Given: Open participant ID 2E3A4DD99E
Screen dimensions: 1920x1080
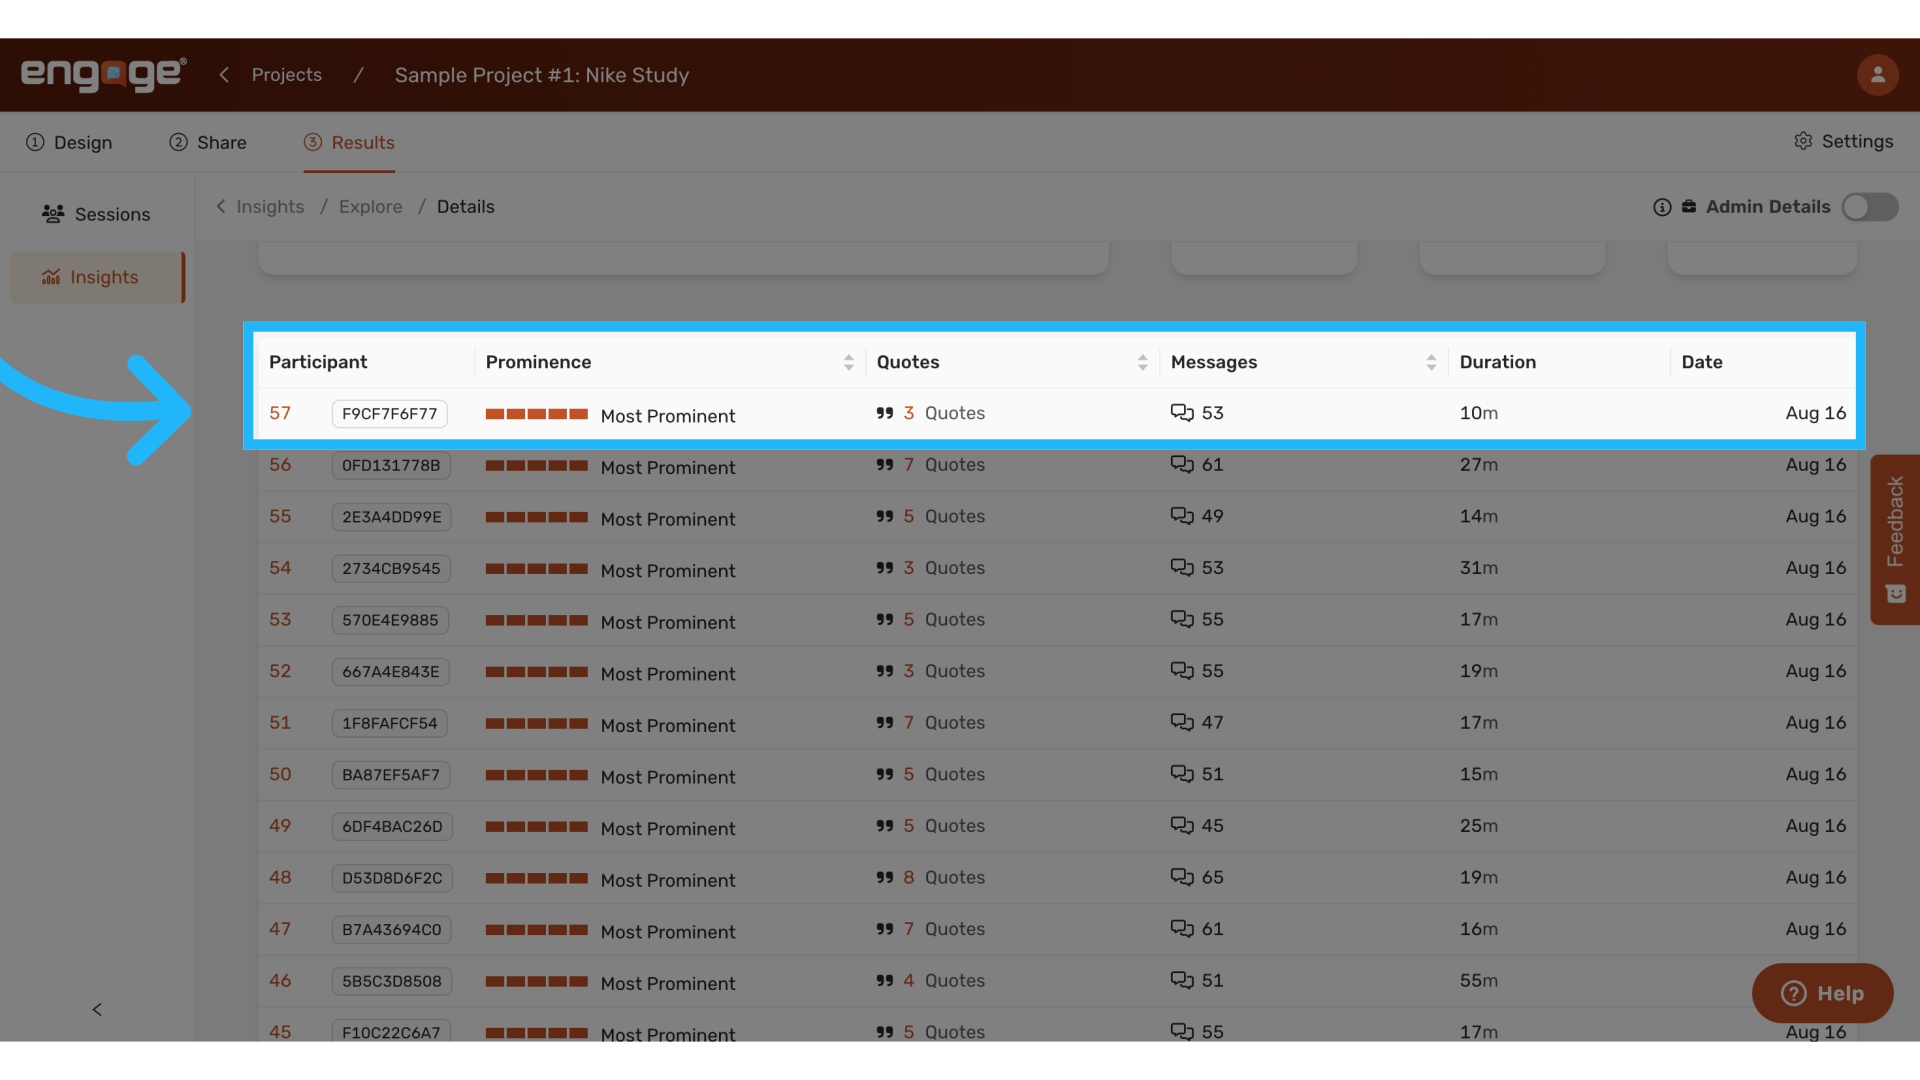Looking at the screenshot, I should coord(392,517).
